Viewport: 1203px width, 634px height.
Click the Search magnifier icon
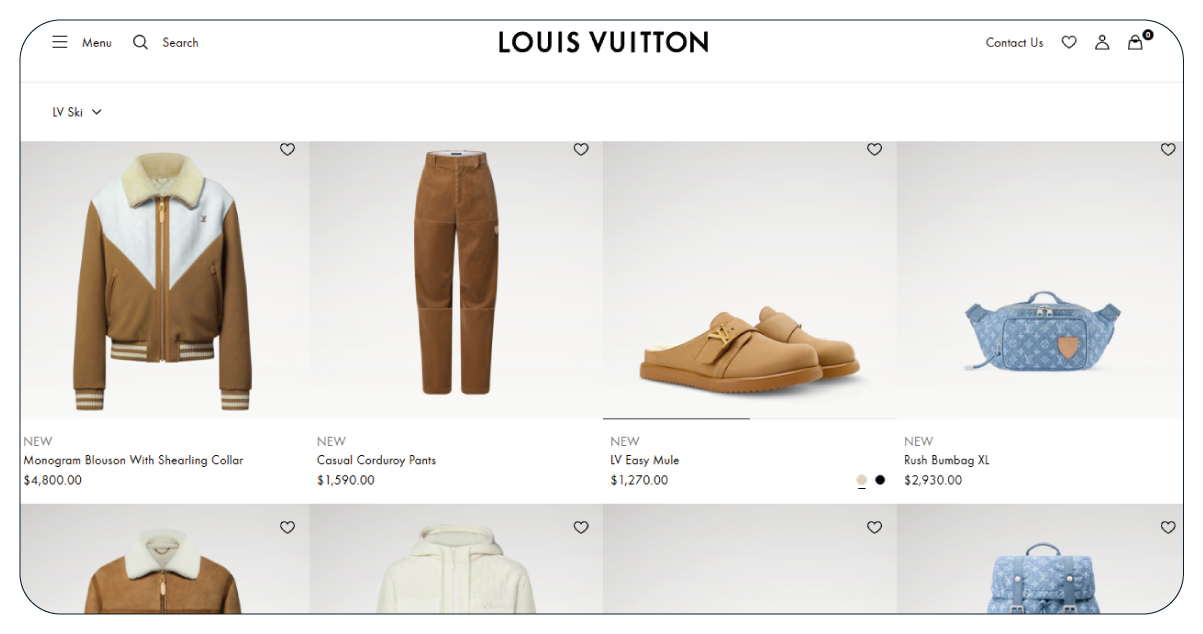(x=141, y=42)
